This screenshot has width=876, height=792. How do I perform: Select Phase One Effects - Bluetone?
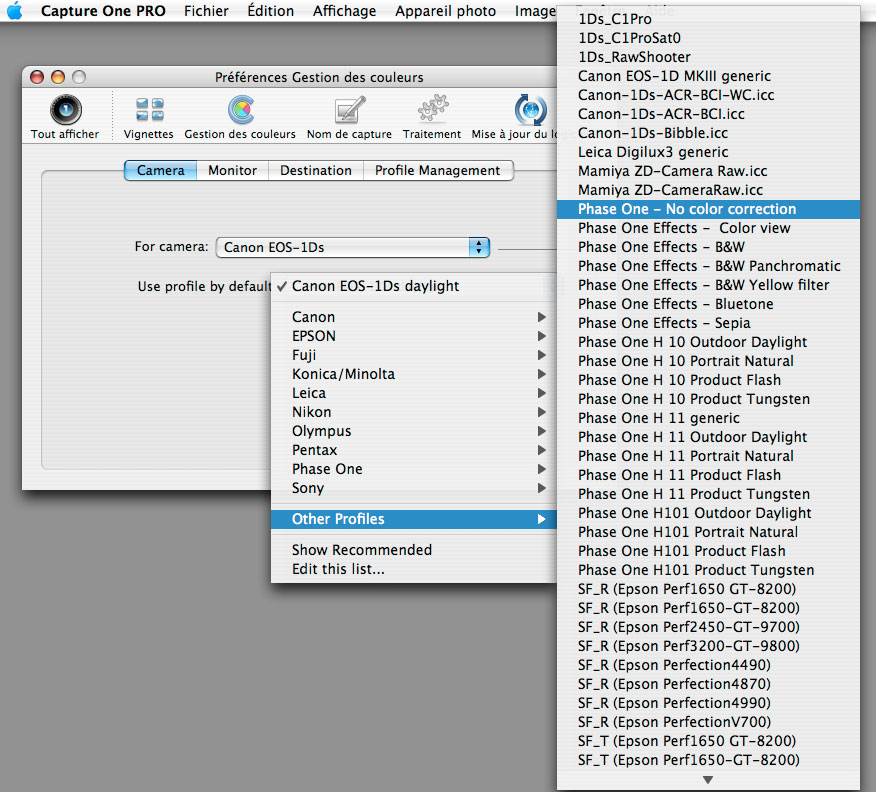point(708,304)
